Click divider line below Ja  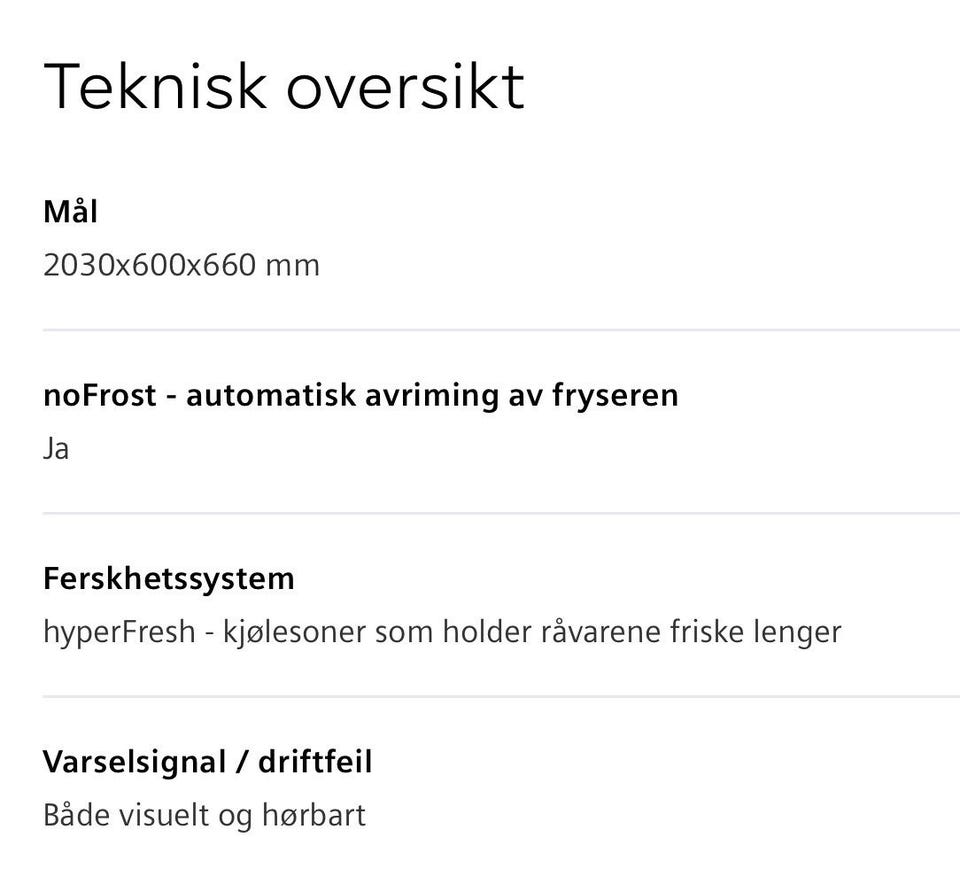point(501,514)
